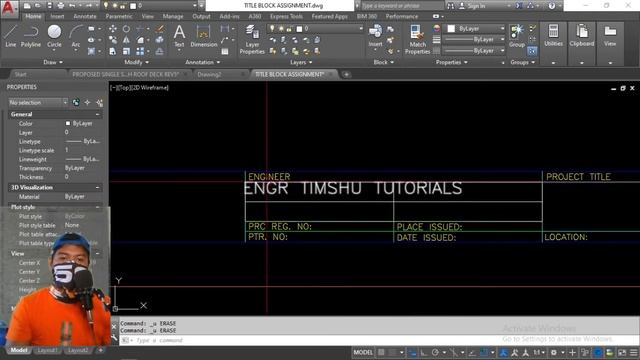Expand the Properties panel dropdown
Image resolution: width=640 pixels, height=360 pixels.
pos(452,62)
